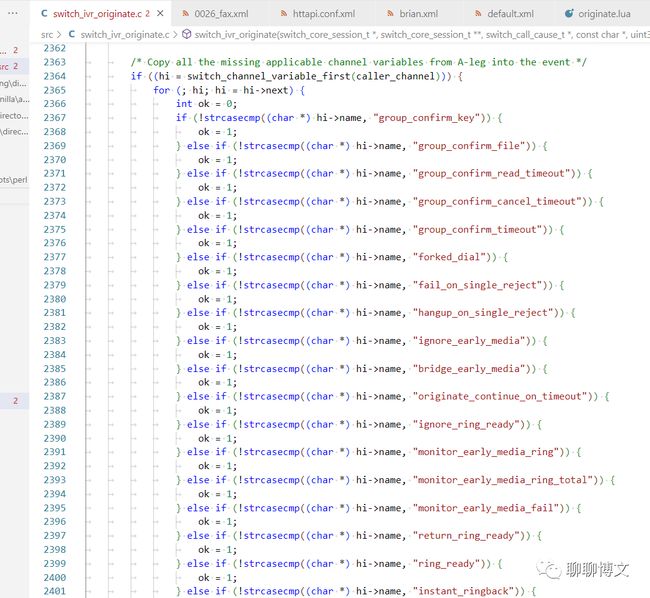
Task: Click the src breadcrumb
Action: coord(47,35)
